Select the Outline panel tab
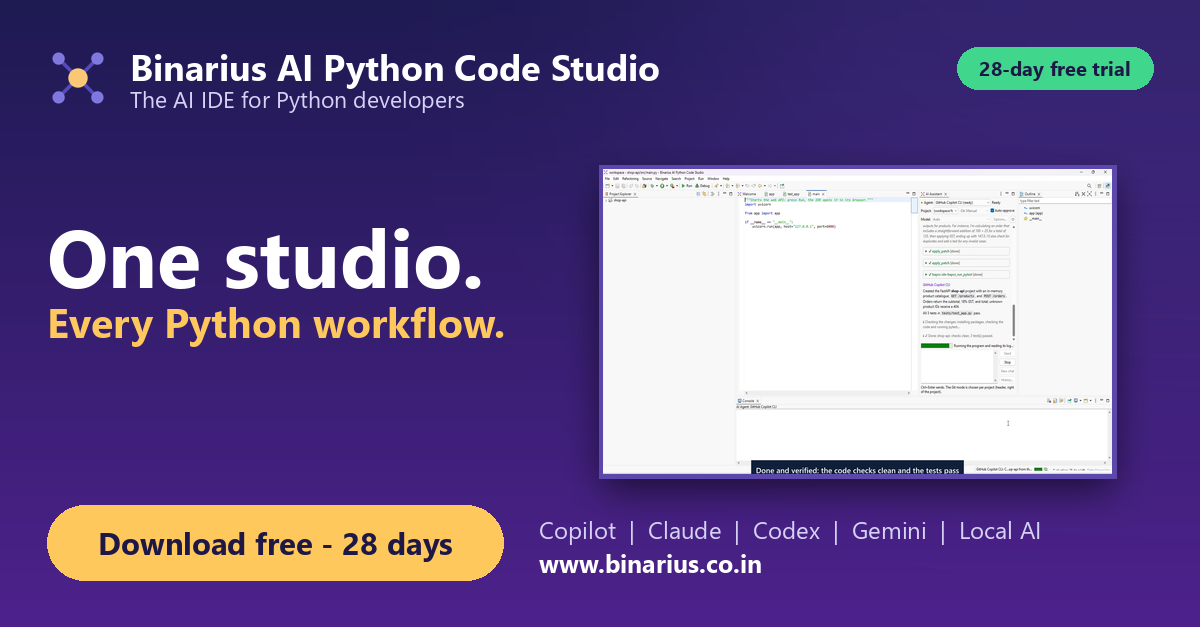 tap(1030, 194)
